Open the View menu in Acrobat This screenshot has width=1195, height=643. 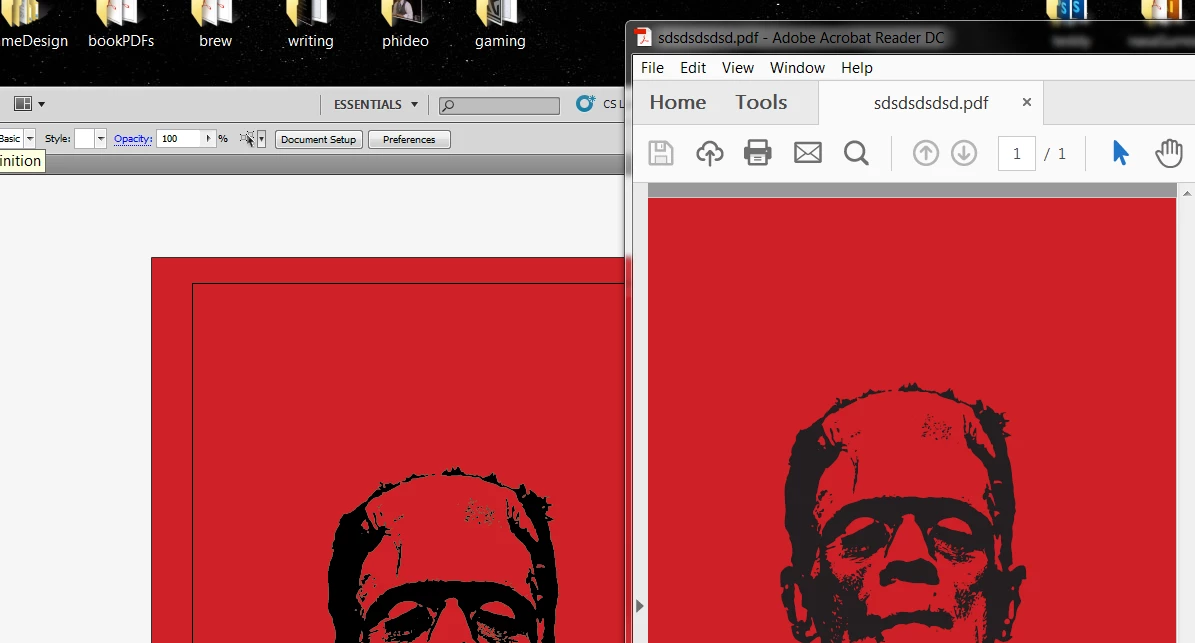click(x=738, y=68)
